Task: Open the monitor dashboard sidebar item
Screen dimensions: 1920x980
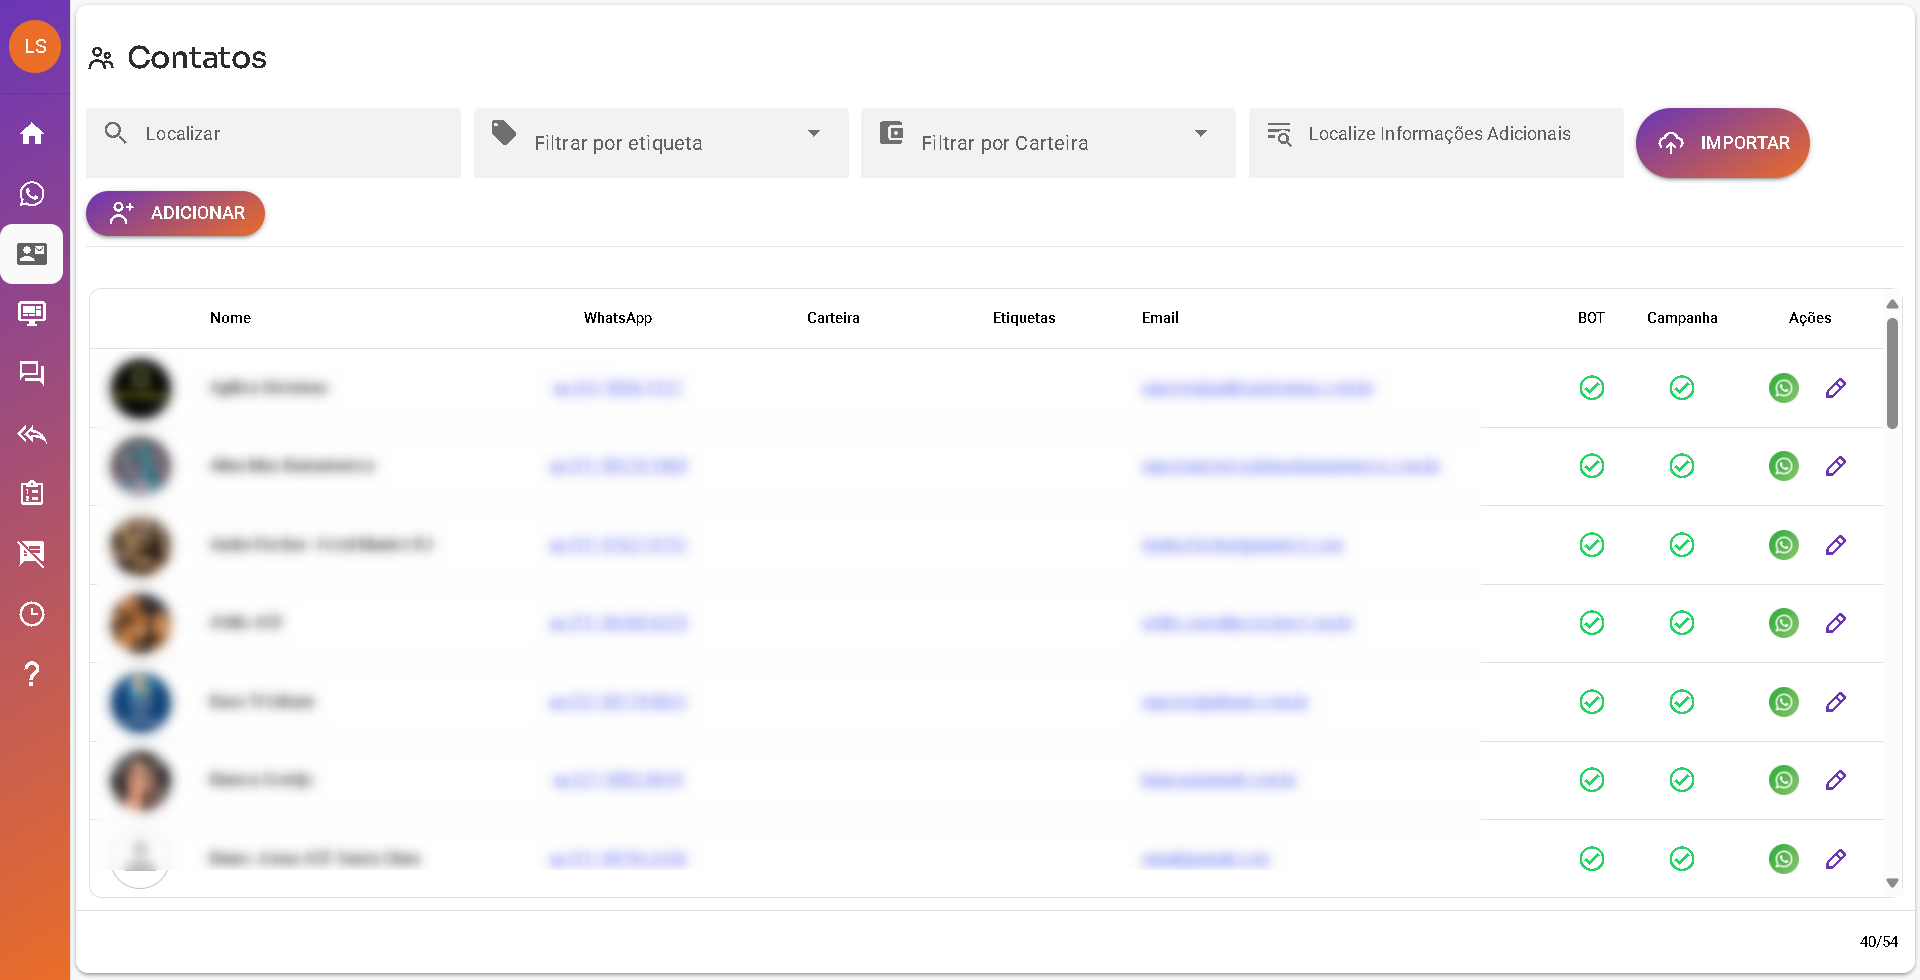Action: (x=32, y=314)
